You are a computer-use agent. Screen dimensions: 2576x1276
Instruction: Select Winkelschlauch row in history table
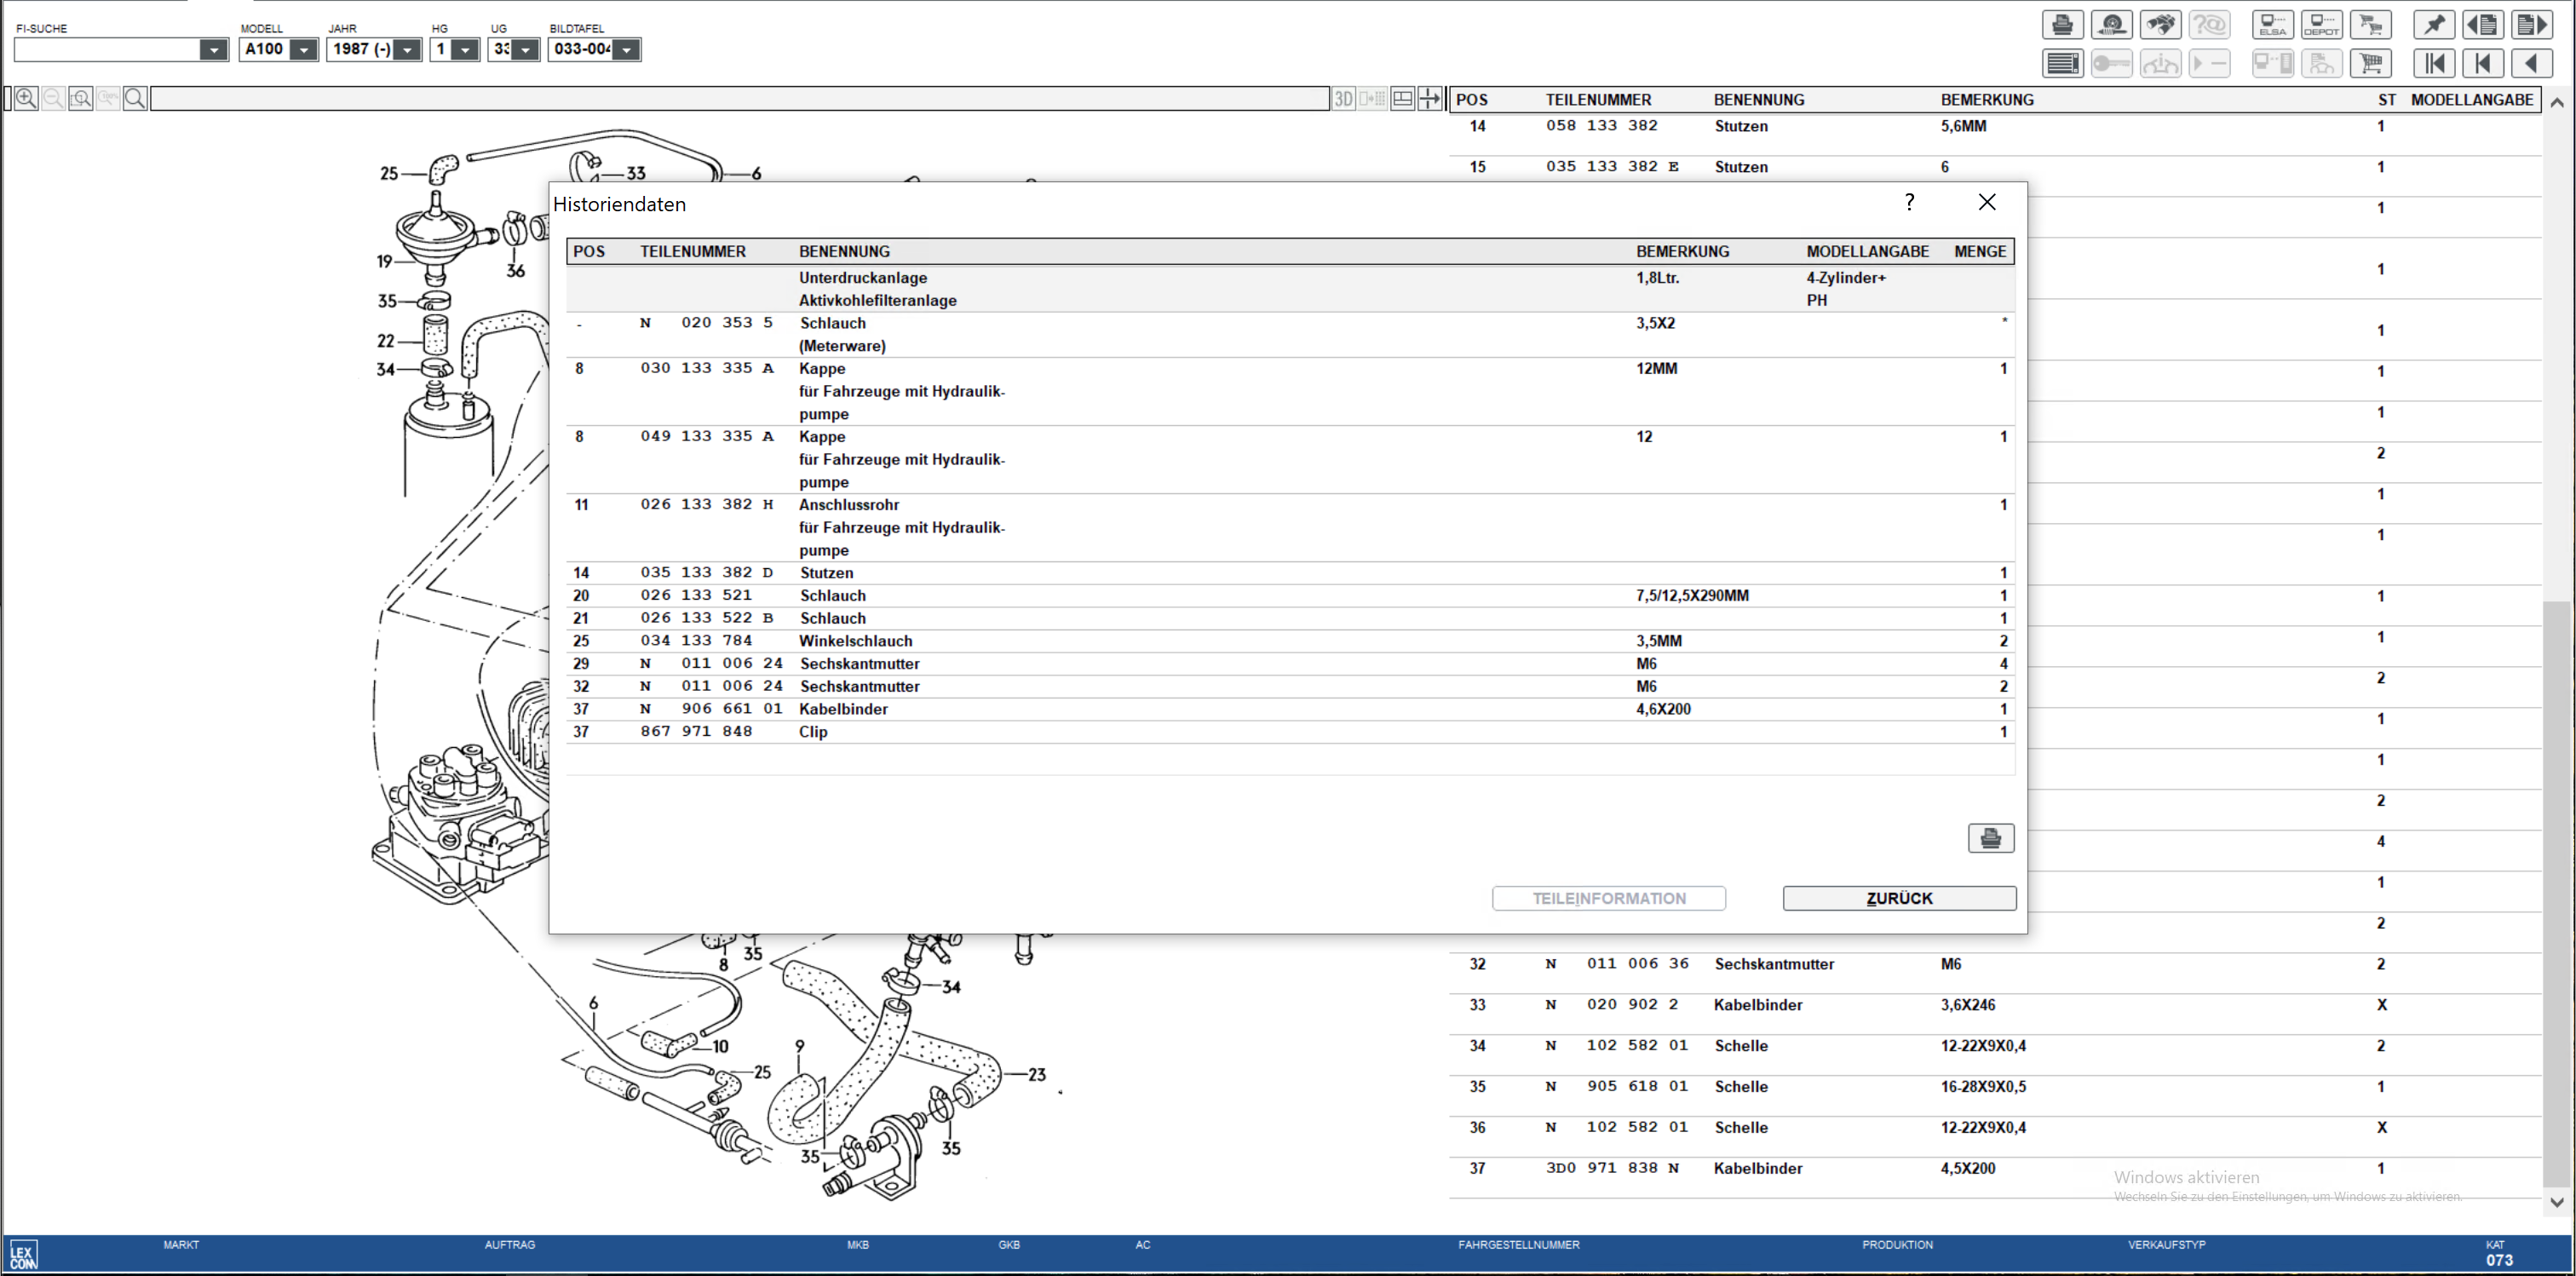pyautogui.click(x=855, y=641)
